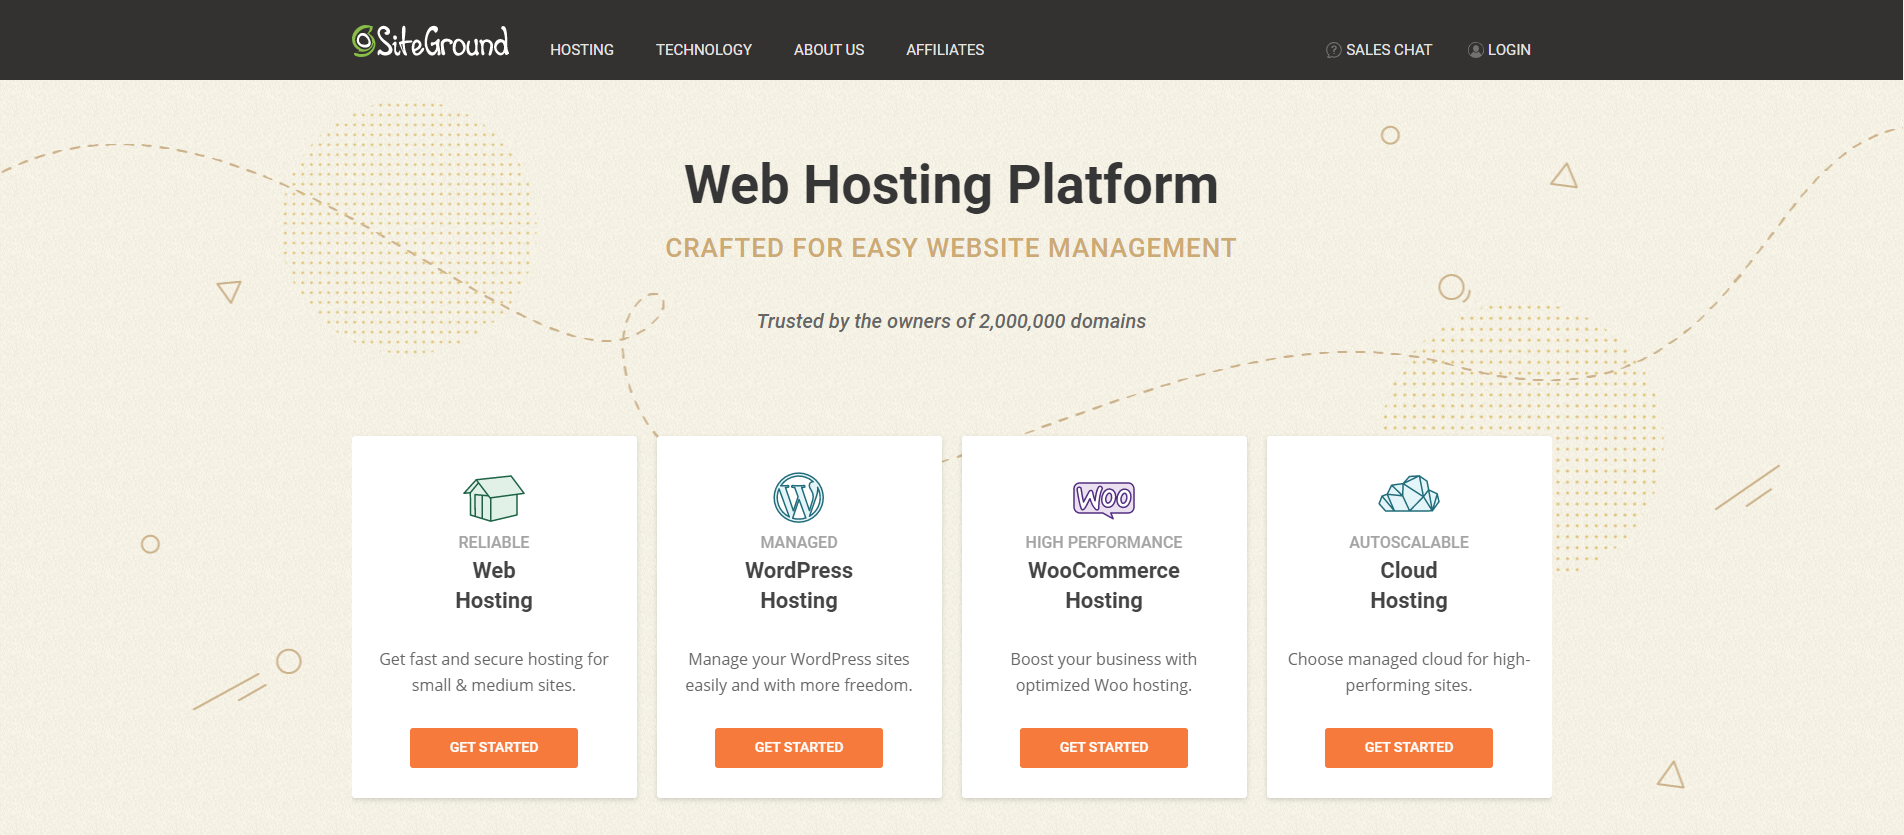The height and width of the screenshot is (835, 1904).
Task: Click the RELIABLE label
Action: (x=494, y=542)
